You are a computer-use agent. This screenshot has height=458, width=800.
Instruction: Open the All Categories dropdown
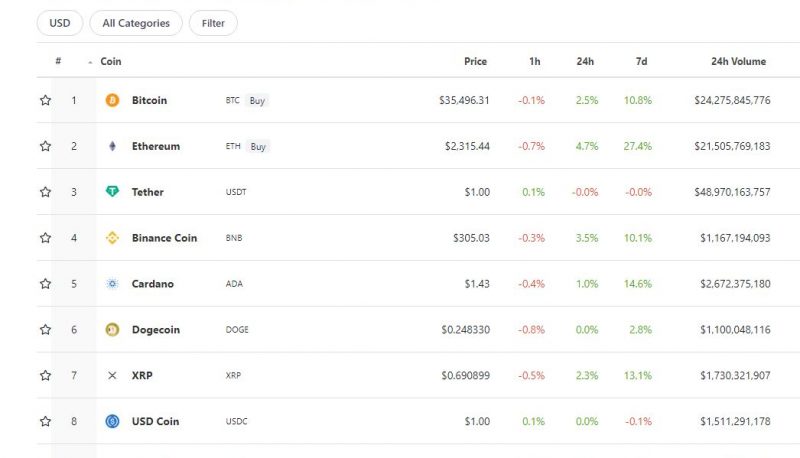point(136,23)
